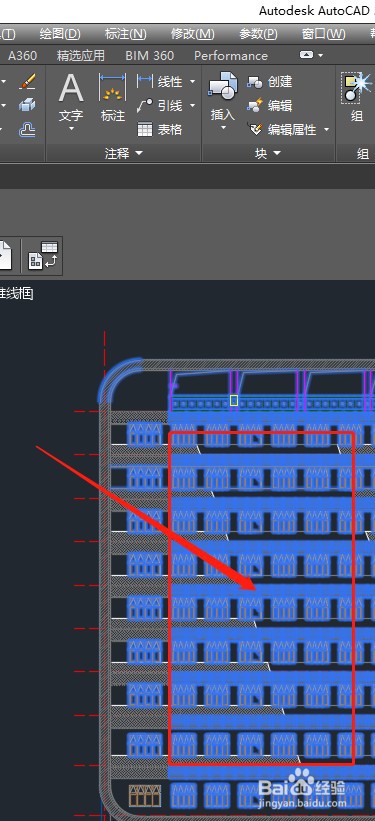
Task: Expand the 块 panel flyout
Action: tap(268, 153)
